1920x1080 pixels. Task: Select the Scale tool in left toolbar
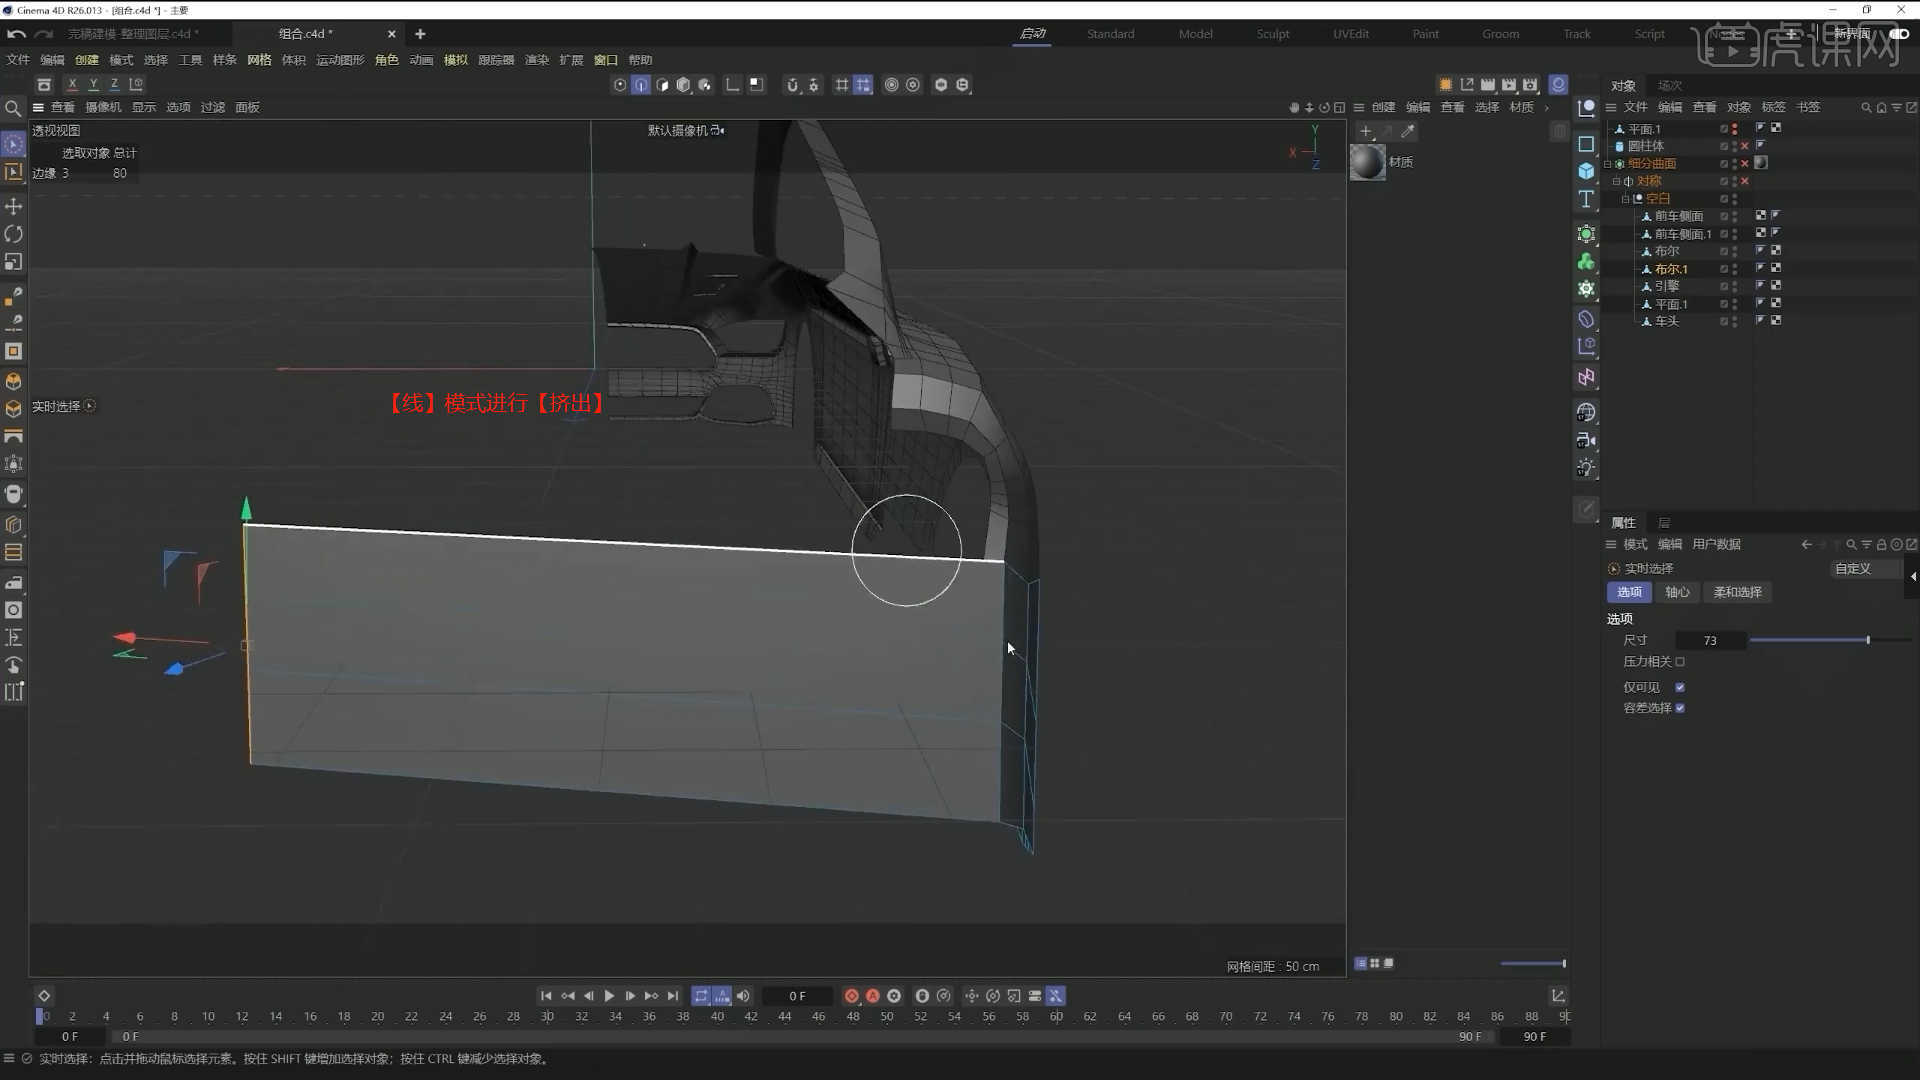tap(14, 262)
